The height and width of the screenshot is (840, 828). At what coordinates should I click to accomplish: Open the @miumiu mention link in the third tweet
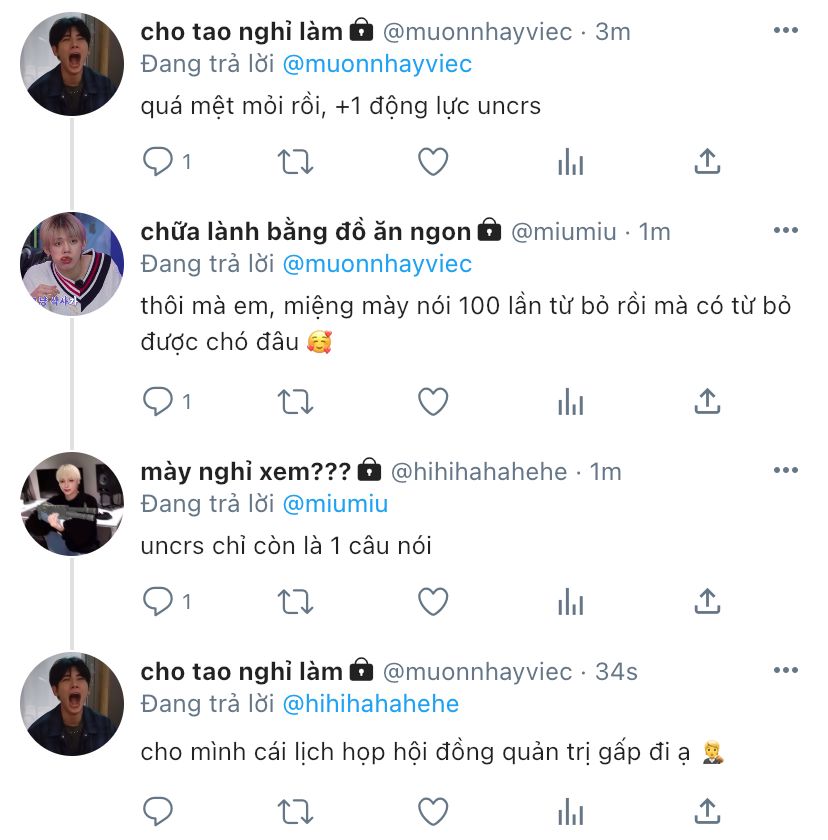click(x=335, y=504)
